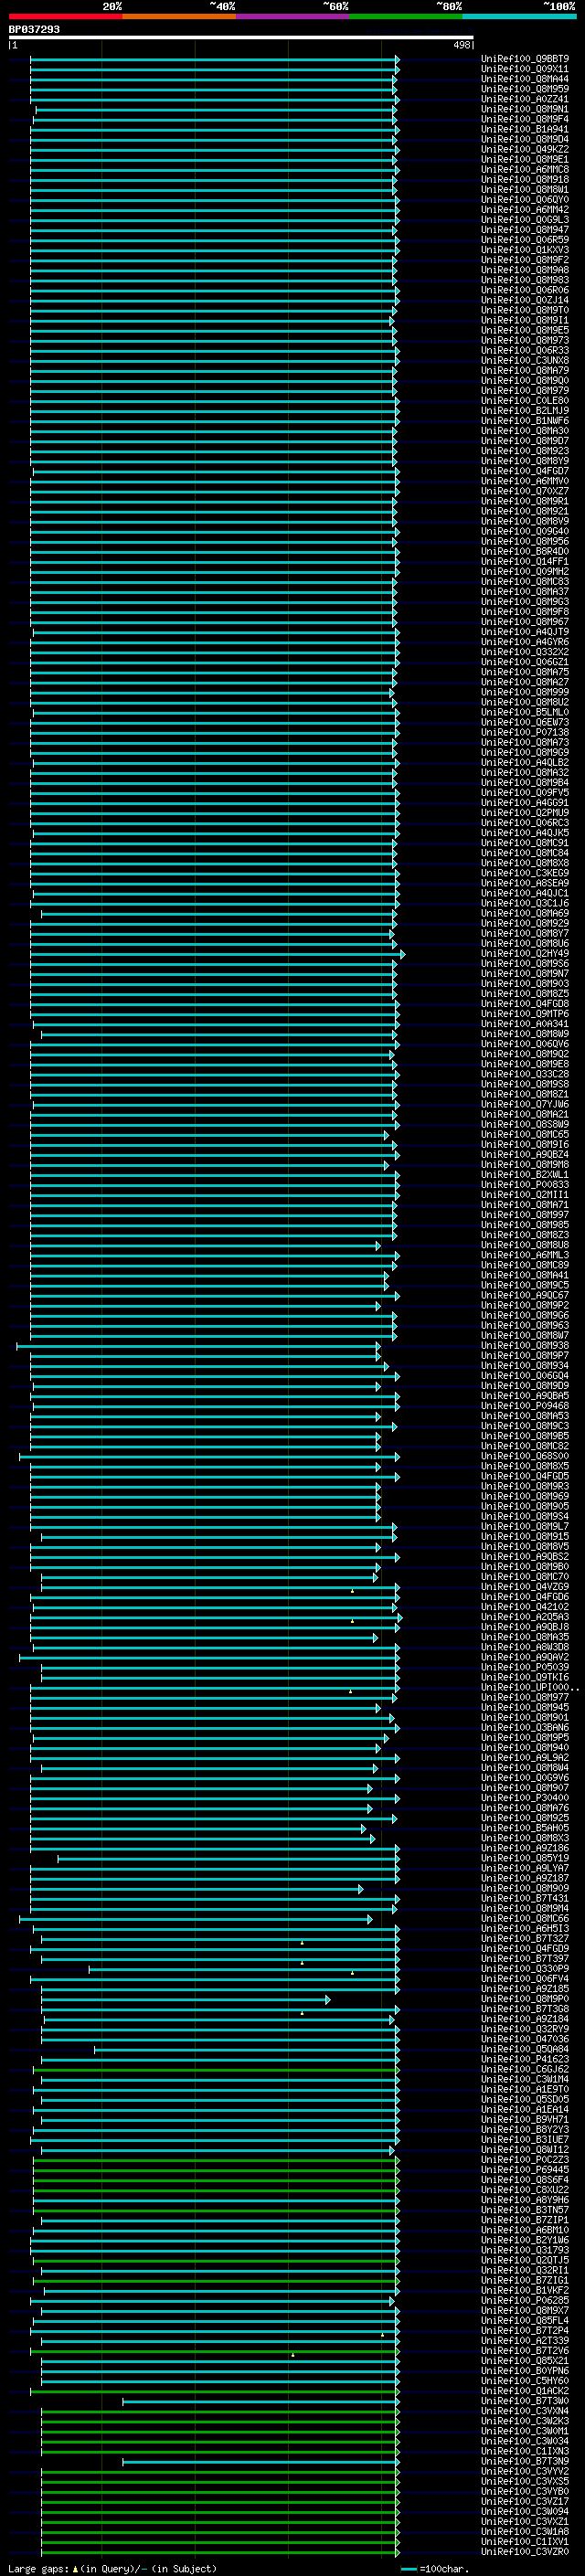Click the red 20% identity legend segment
Viewport: 585px width, 2576px height.
point(65,16)
